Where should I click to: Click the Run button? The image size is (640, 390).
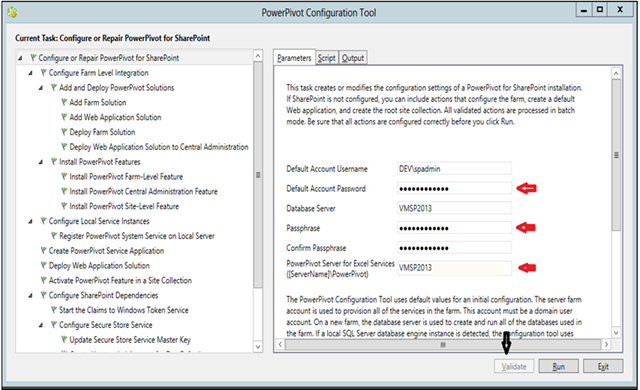tap(558, 366)
